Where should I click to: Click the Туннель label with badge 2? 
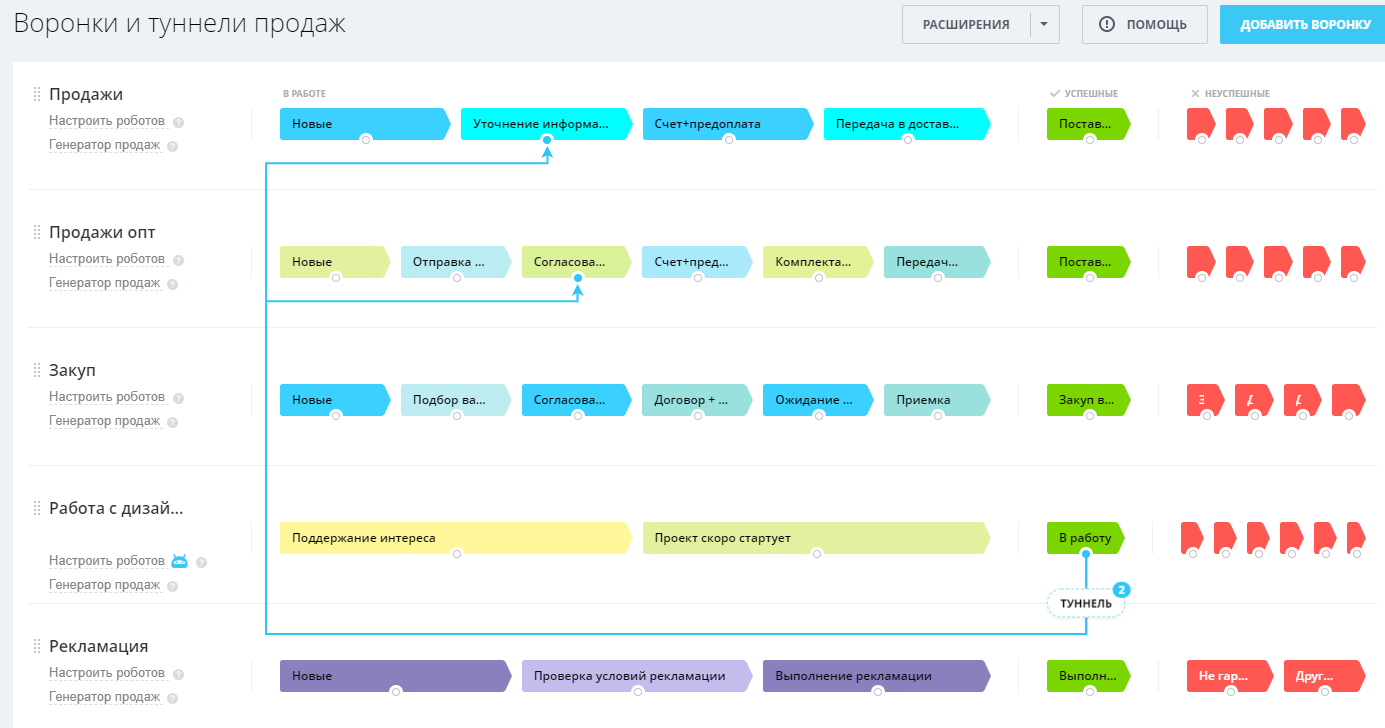1086,604
